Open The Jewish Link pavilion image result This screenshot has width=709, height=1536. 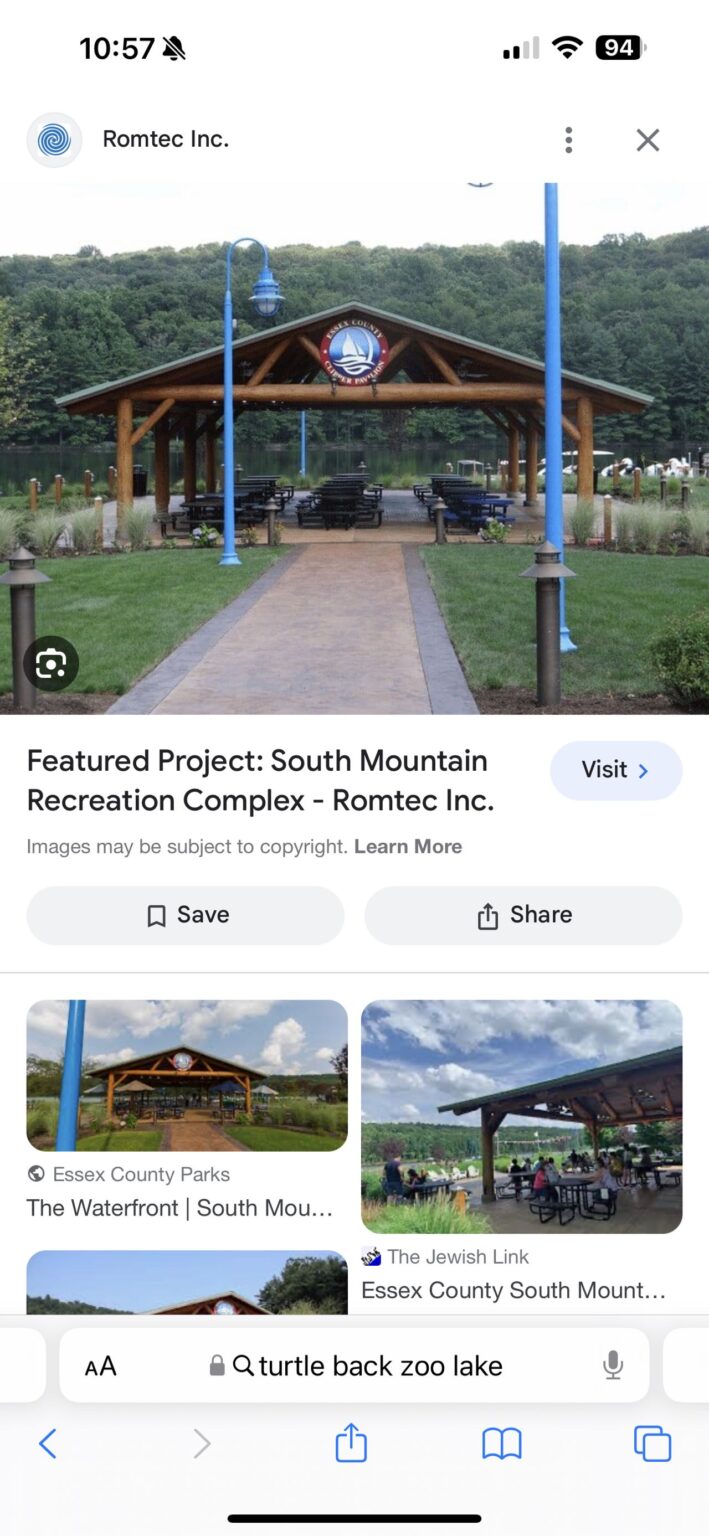(521, 1117)
